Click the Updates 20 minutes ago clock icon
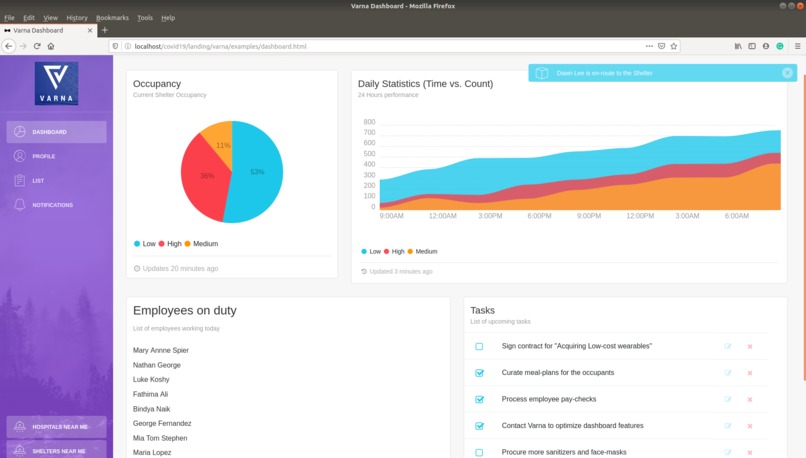This screenshot has height=458, width=806. click(137, 268)
